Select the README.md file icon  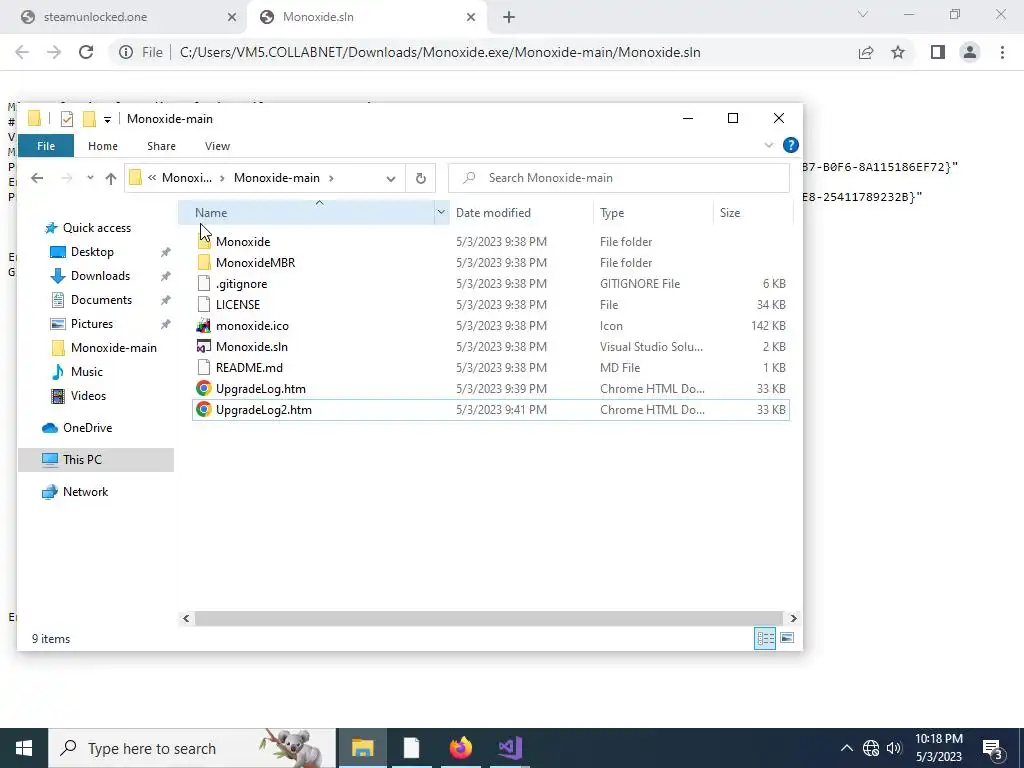pyautogui.click(x=204, y=367)
